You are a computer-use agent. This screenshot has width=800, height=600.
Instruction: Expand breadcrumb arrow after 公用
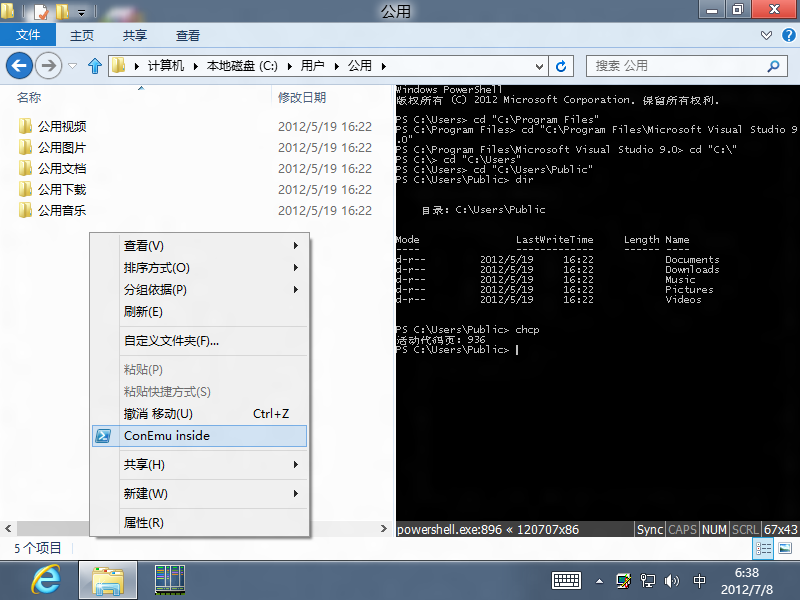384,66
